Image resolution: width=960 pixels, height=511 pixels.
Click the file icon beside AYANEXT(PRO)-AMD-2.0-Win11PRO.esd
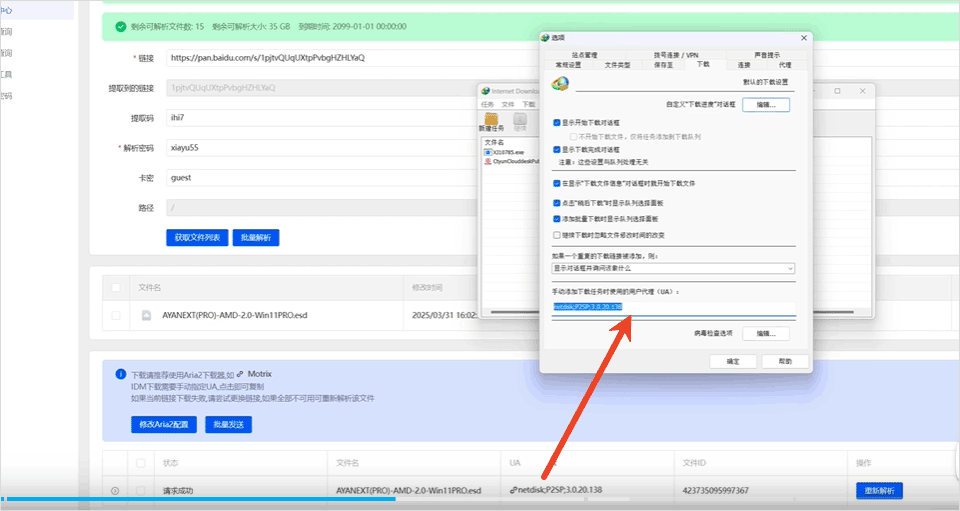145,315
